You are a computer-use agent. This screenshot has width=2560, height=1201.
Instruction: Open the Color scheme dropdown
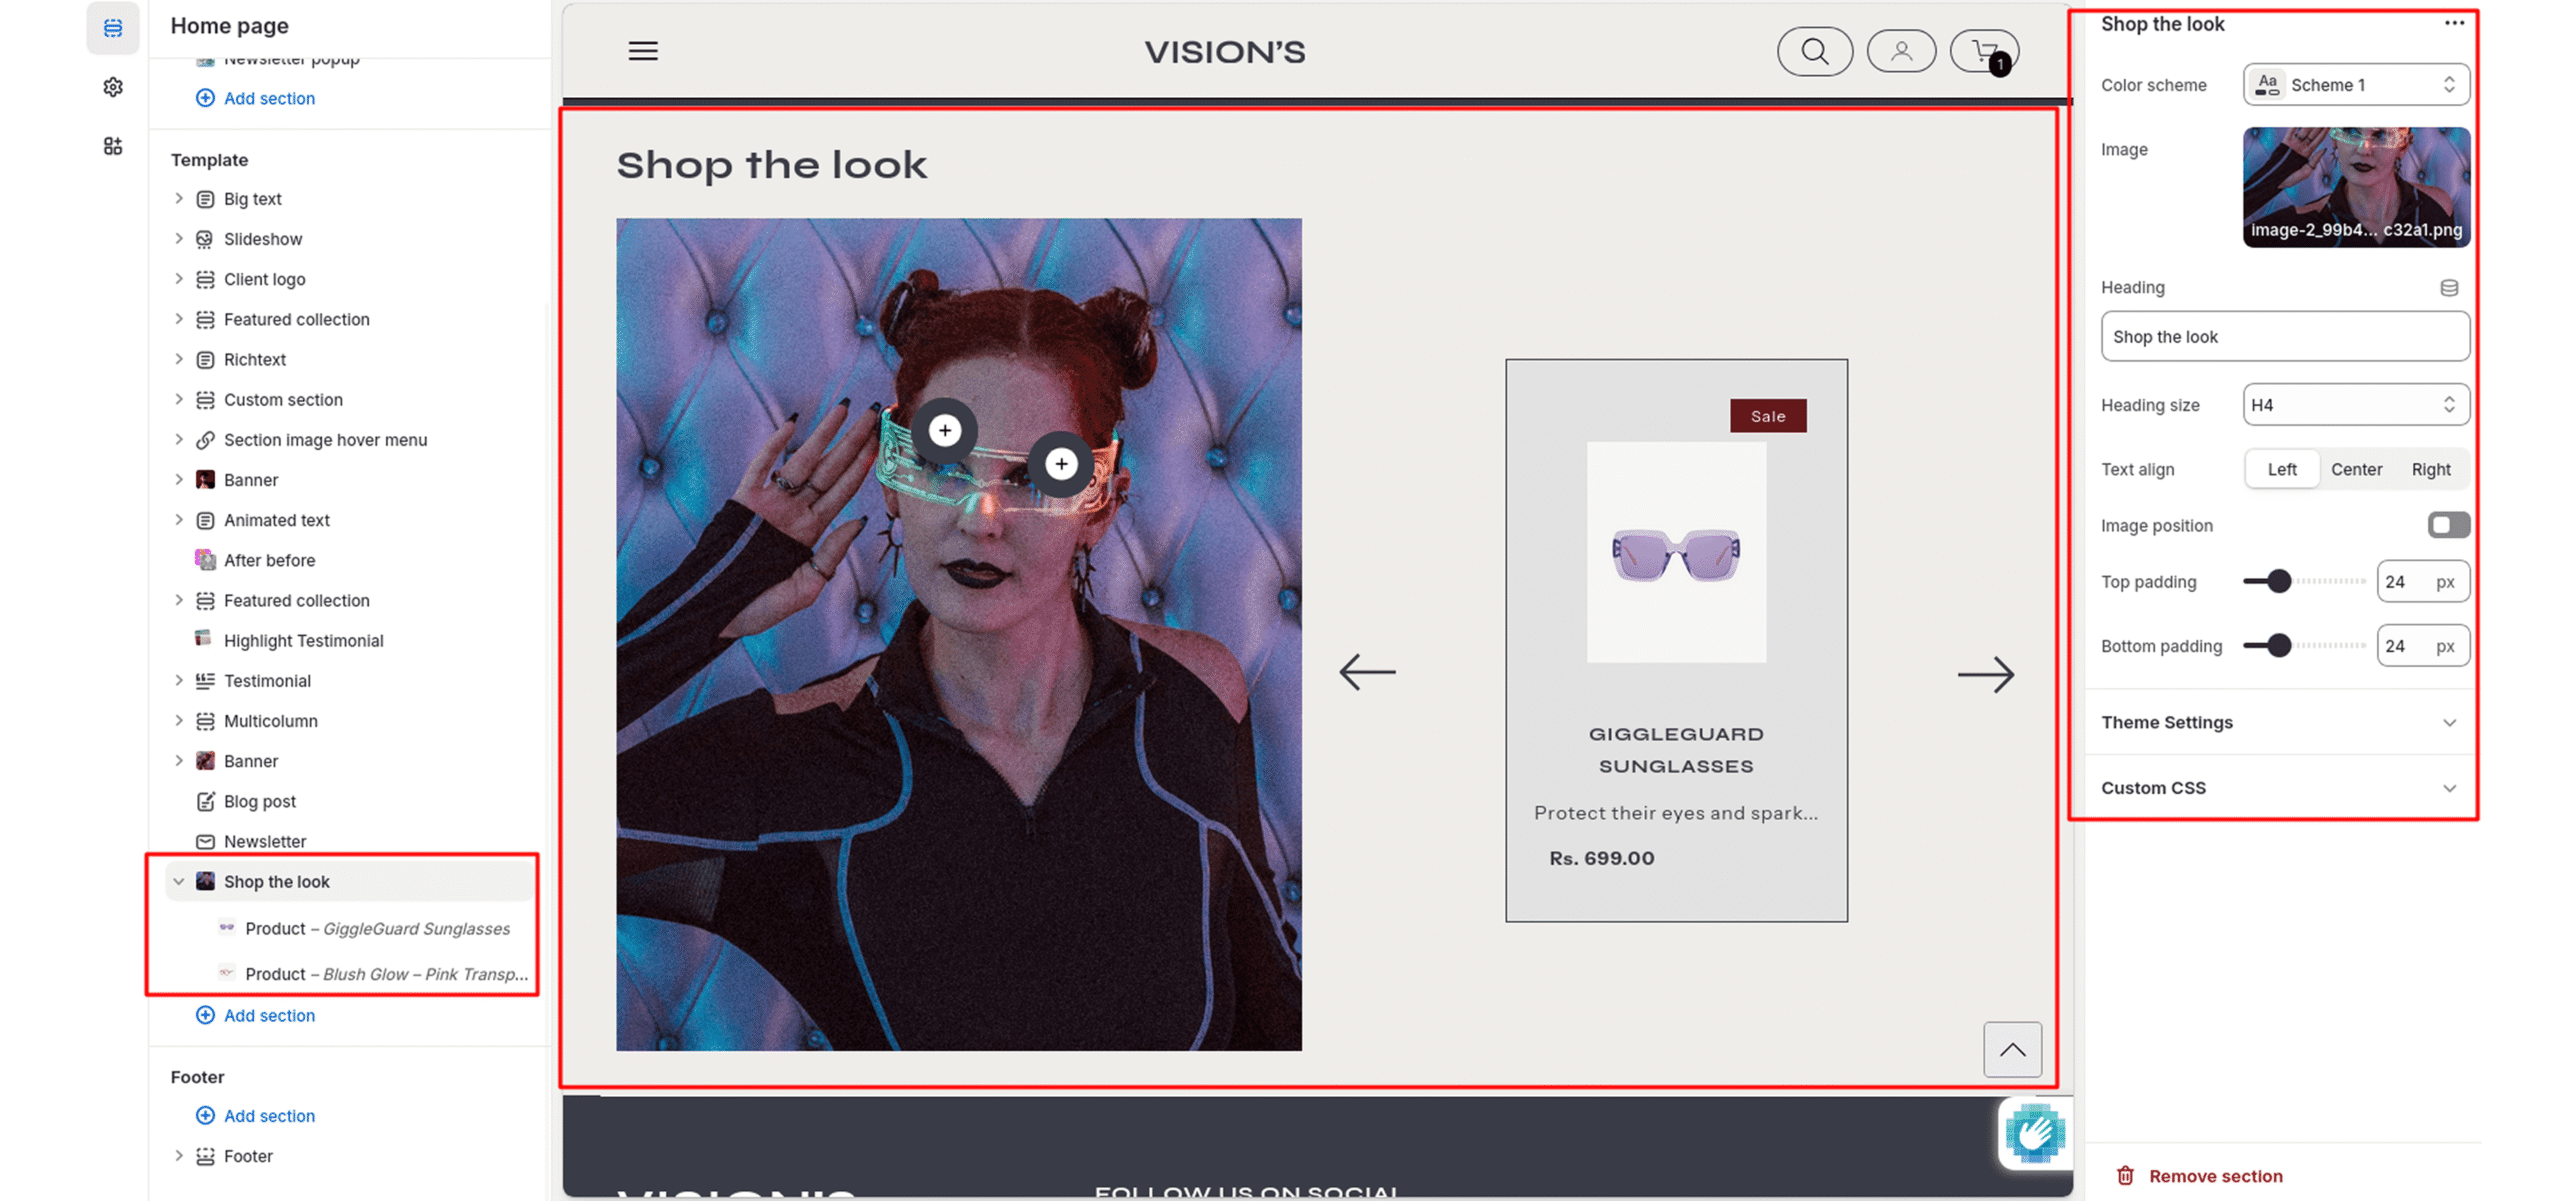coord(2355,84)
